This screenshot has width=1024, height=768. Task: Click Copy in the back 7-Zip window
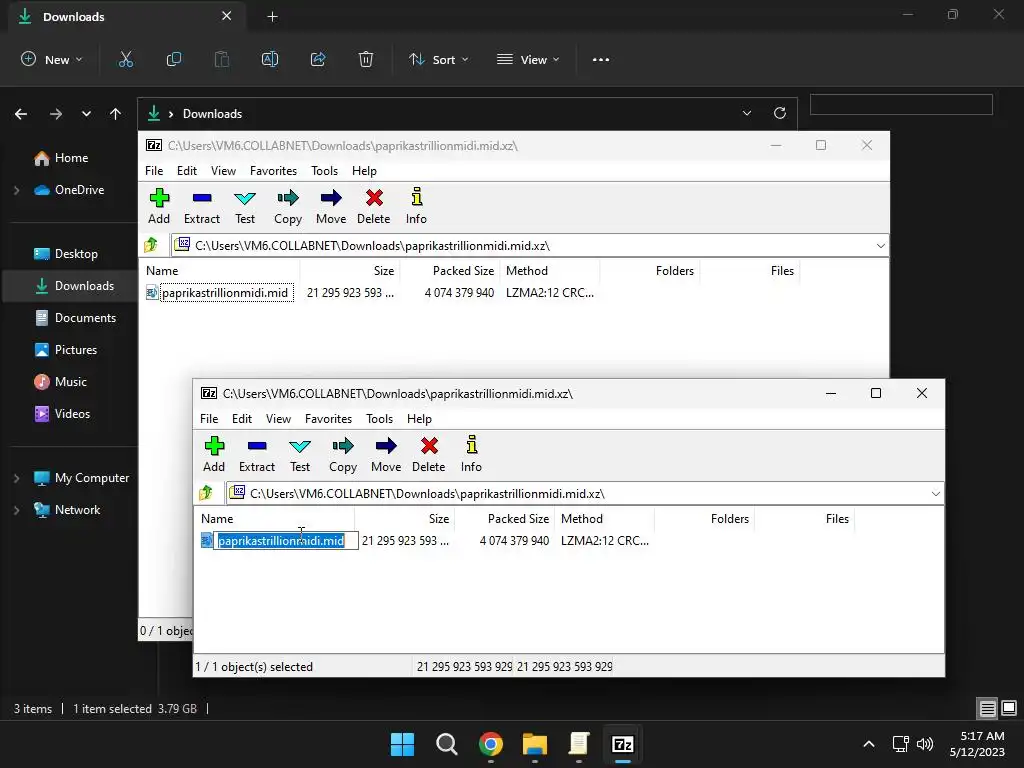288,206
